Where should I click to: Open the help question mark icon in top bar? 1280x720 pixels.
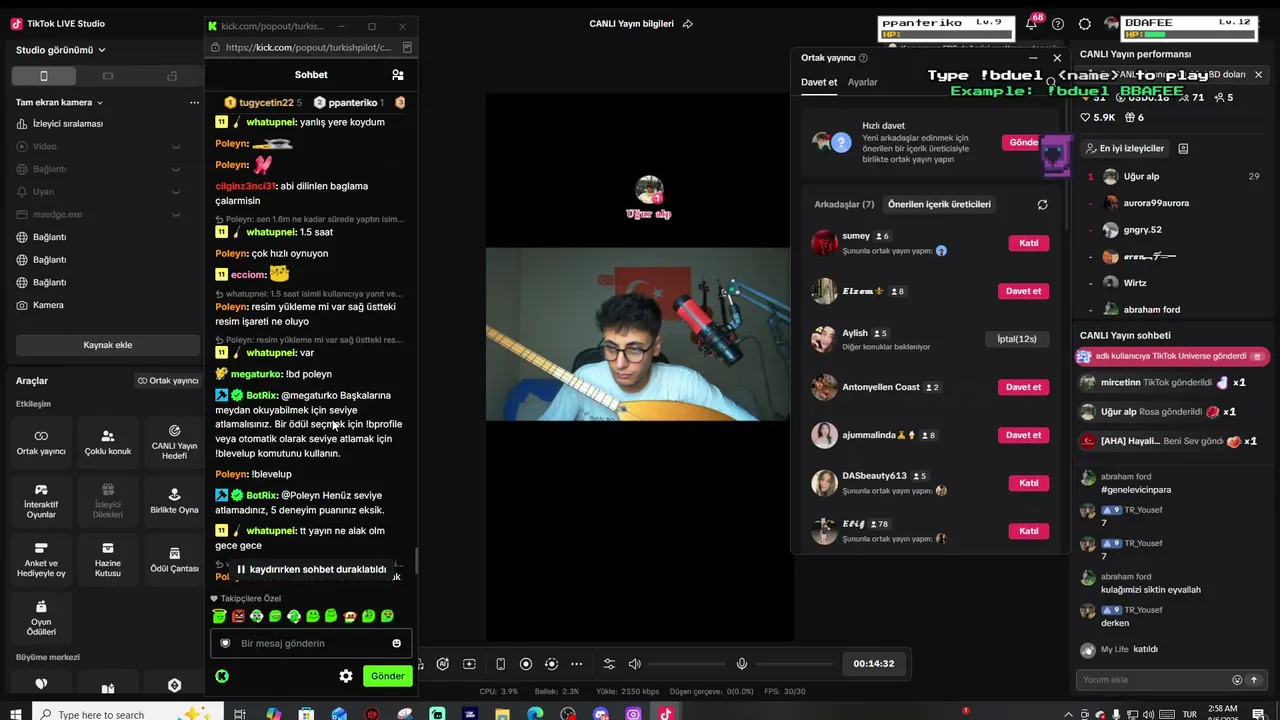[1058, 24]
